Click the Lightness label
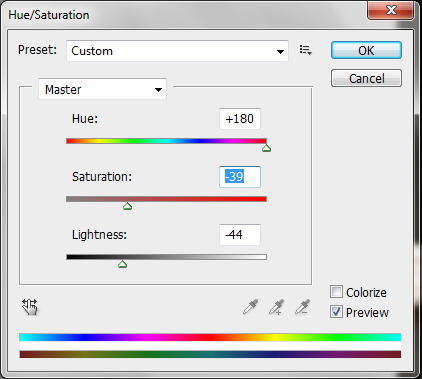The height and width of the screenshot is (379, 422). click(x=99, y=235)
